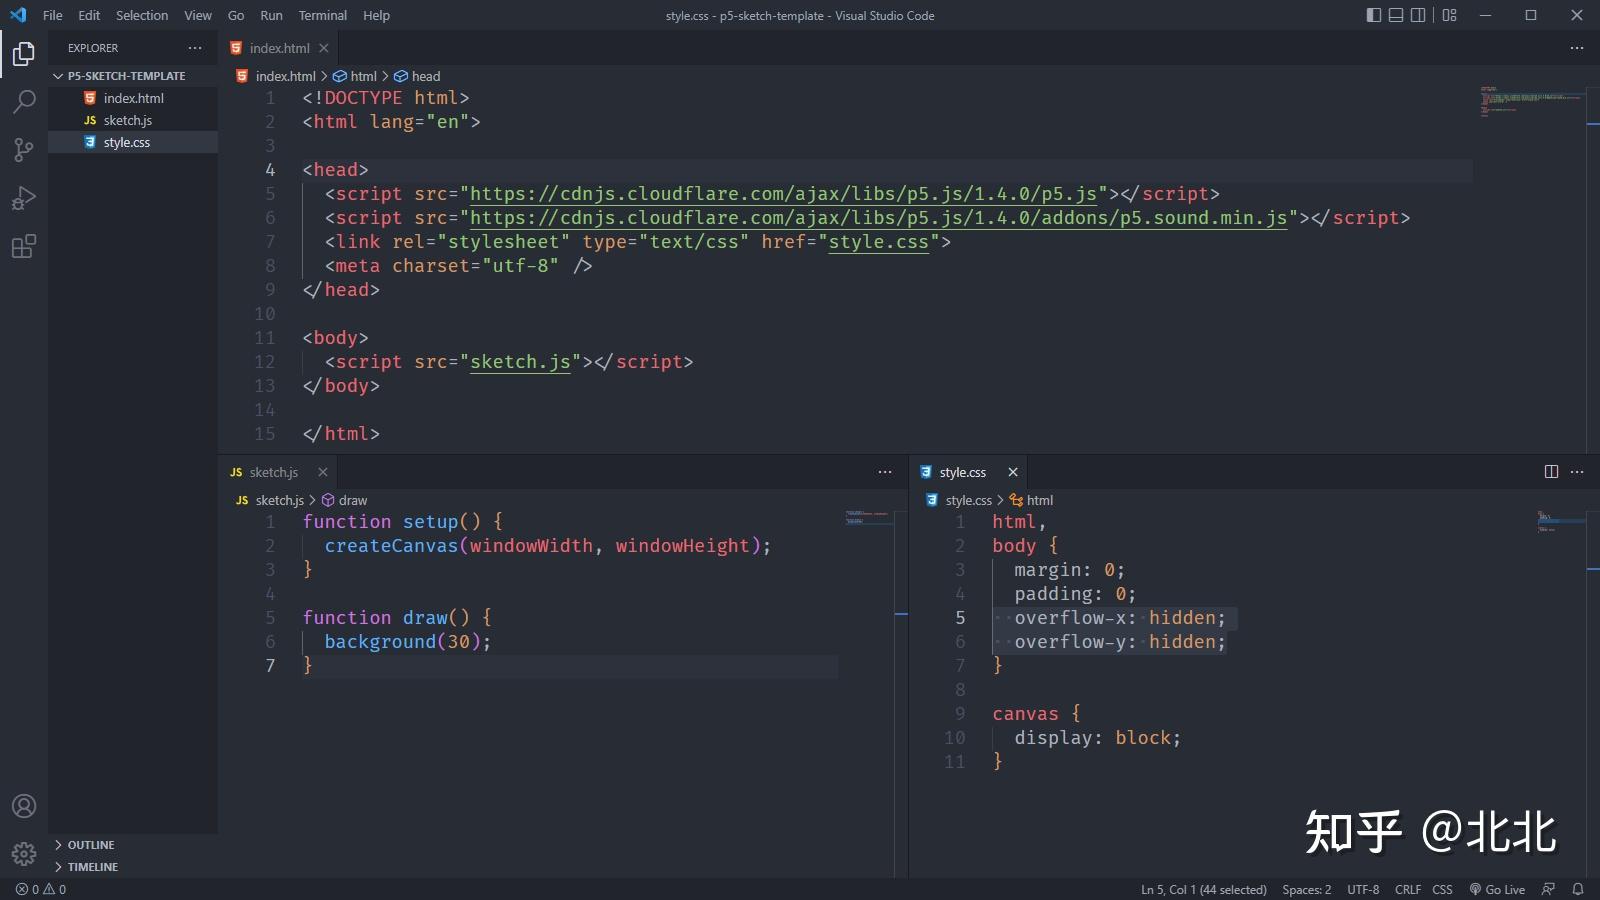Open the Extensions icon

tap(23, 247)
